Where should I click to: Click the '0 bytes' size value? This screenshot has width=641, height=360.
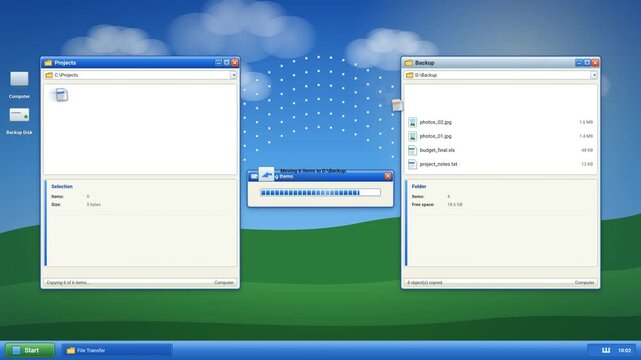pyautogui.click(x=94, y=204)
